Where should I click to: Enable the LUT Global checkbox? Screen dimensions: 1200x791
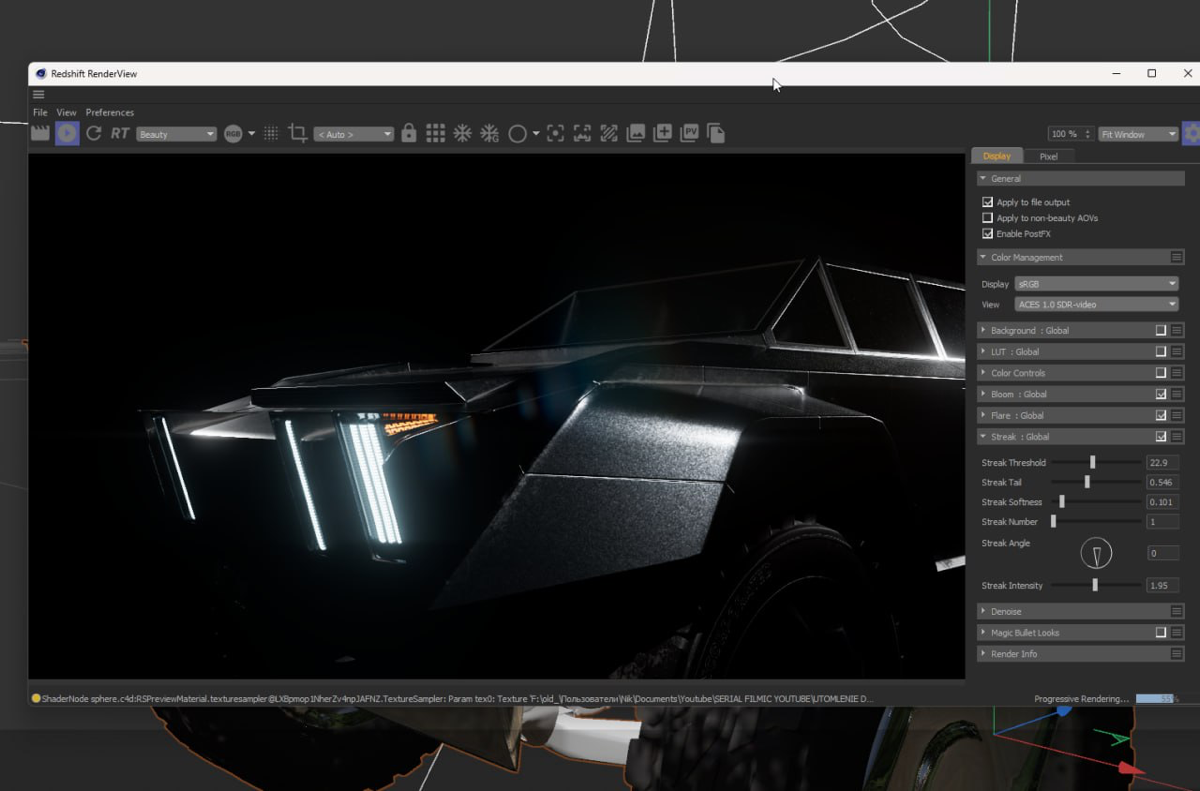click(x=1161, y=352)
